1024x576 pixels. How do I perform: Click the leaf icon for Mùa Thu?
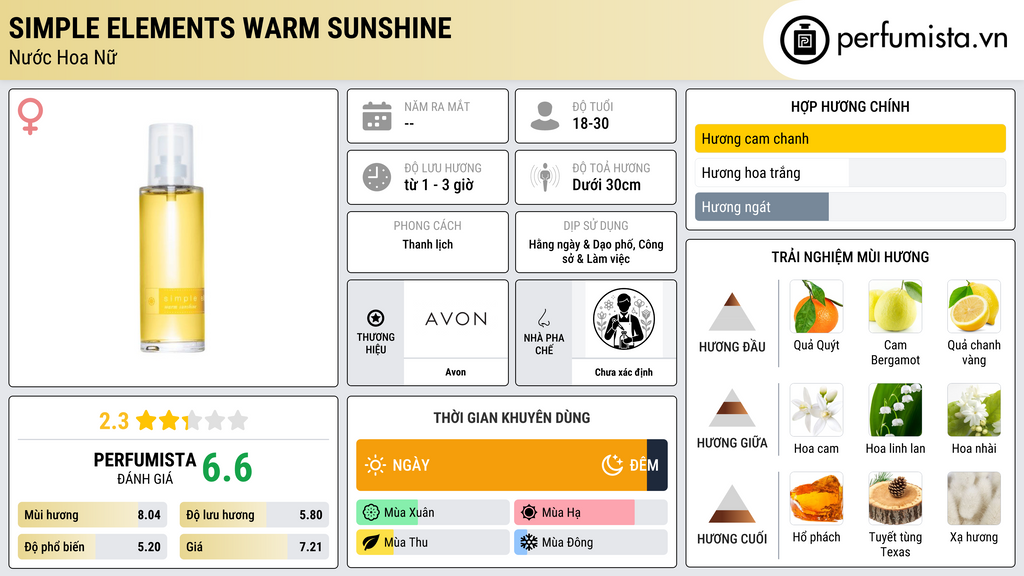tap(371, 543)
